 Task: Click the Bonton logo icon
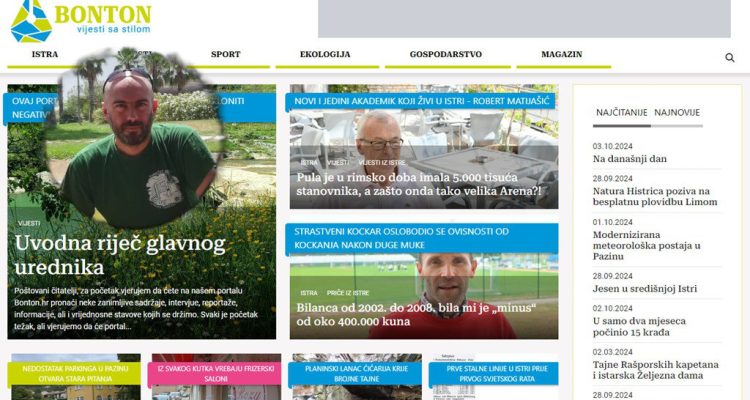point(31,21)
